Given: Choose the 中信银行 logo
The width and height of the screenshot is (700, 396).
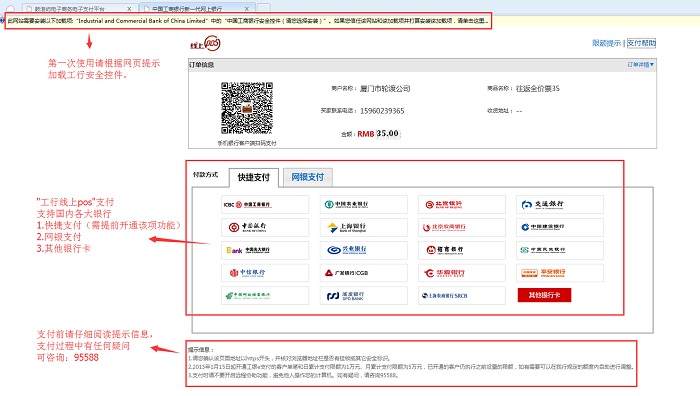Looking at the screenshot, I should [265, 273].
